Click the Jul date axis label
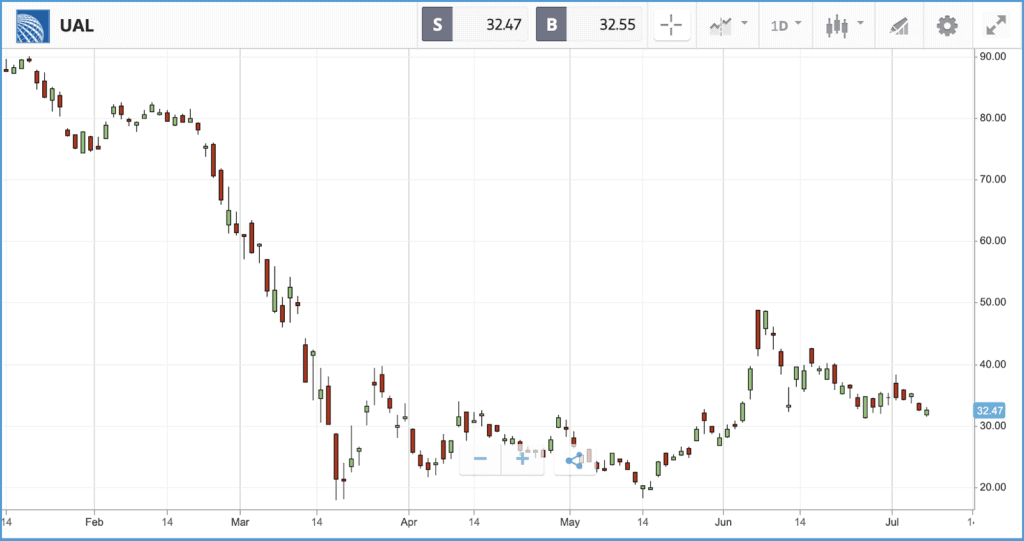The width and height of the screenshot is (1024, 541). (x=891, y=522)
